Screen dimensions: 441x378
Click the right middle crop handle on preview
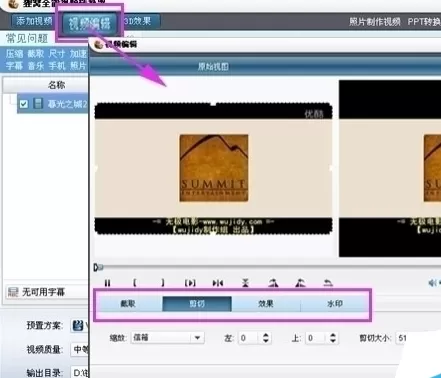coord(331,168)
